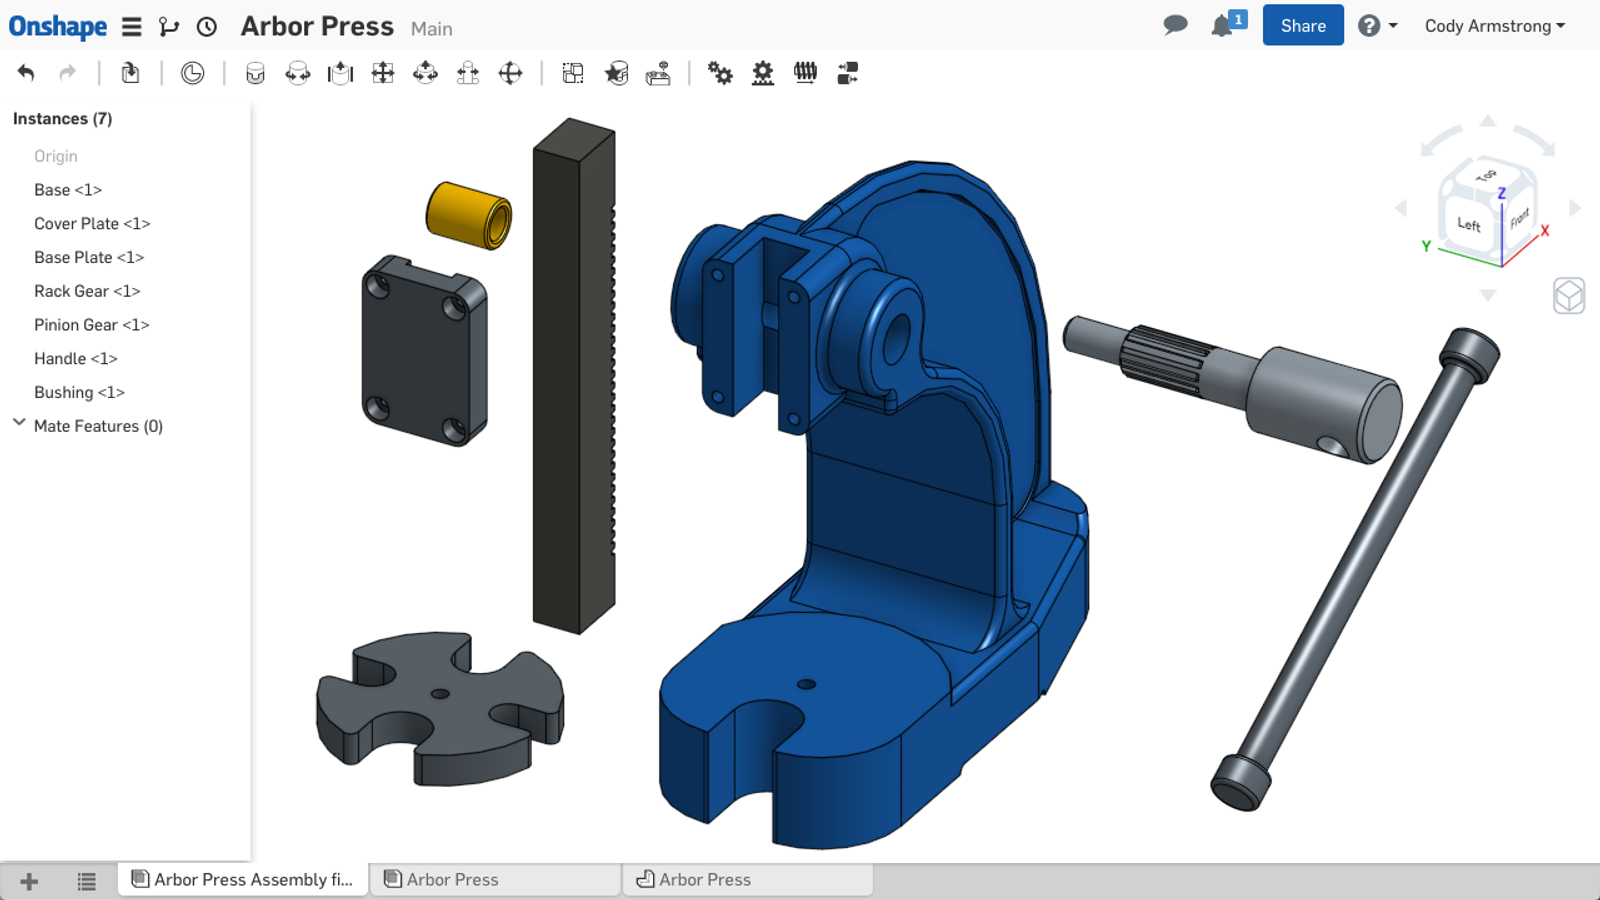The width and height of the screenshot is (1600, 900).
Task: Select Pinion Gear <1> in instances list
Action: pyautogui.click(x=91, y=325)
